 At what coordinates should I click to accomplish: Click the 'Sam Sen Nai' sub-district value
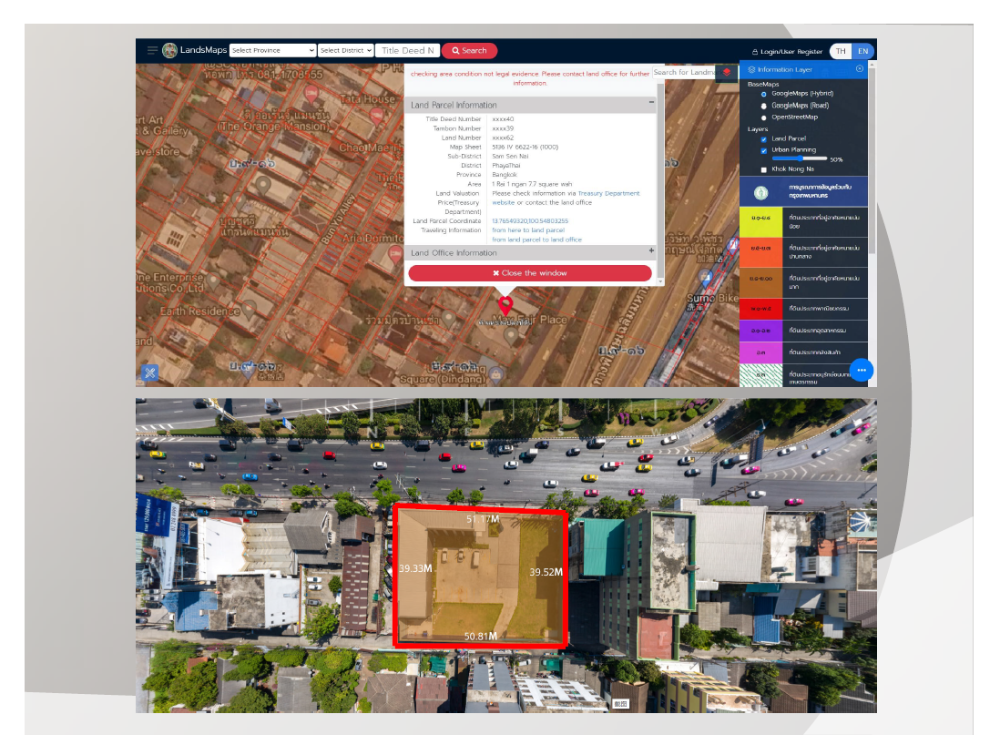[x=510, y=156]
